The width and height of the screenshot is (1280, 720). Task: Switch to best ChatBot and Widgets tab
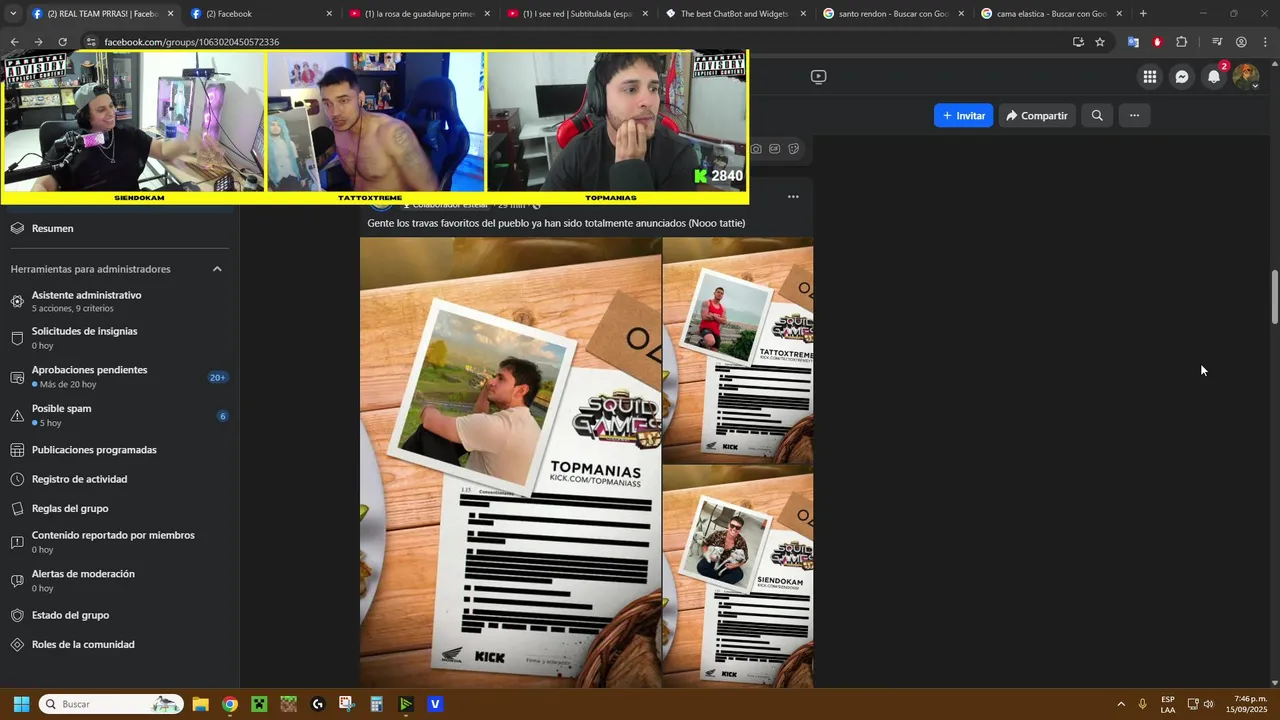click(735, 14)
